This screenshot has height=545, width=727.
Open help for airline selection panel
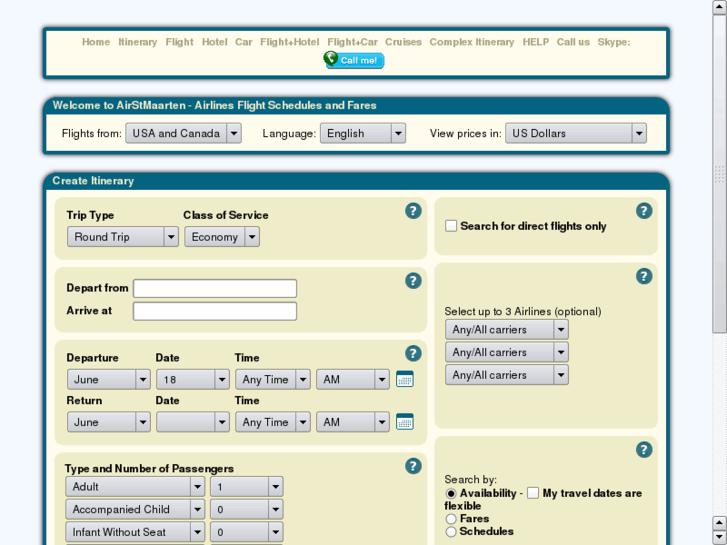pos(644,276)
